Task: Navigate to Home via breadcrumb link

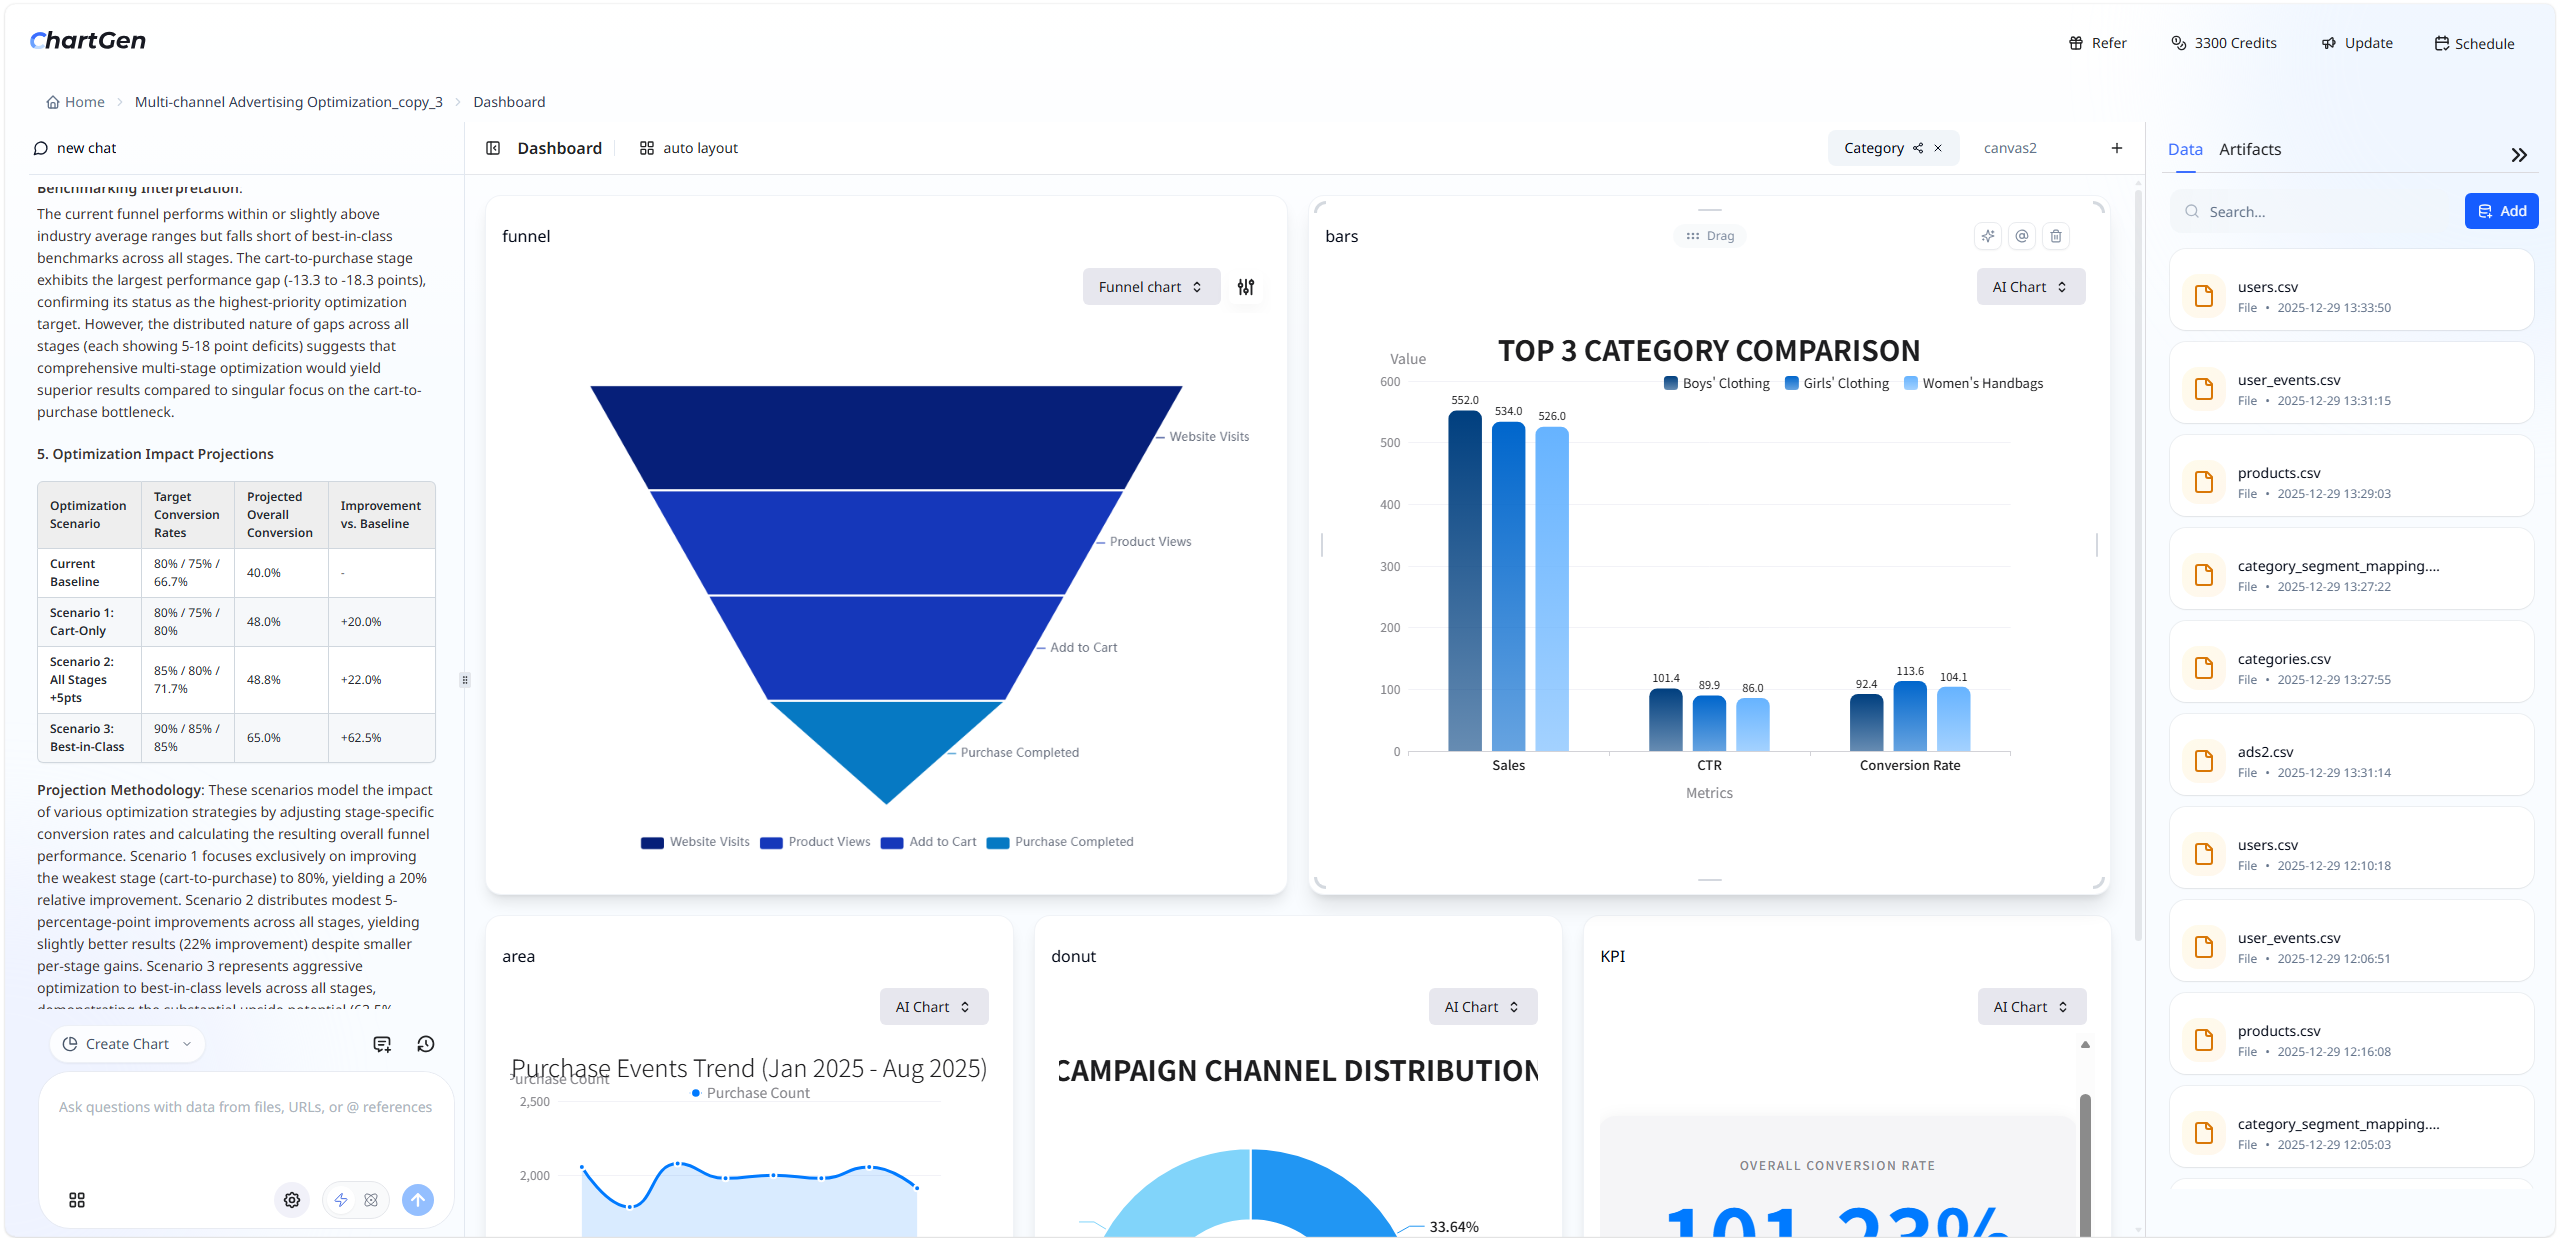Action: [84, 101]
